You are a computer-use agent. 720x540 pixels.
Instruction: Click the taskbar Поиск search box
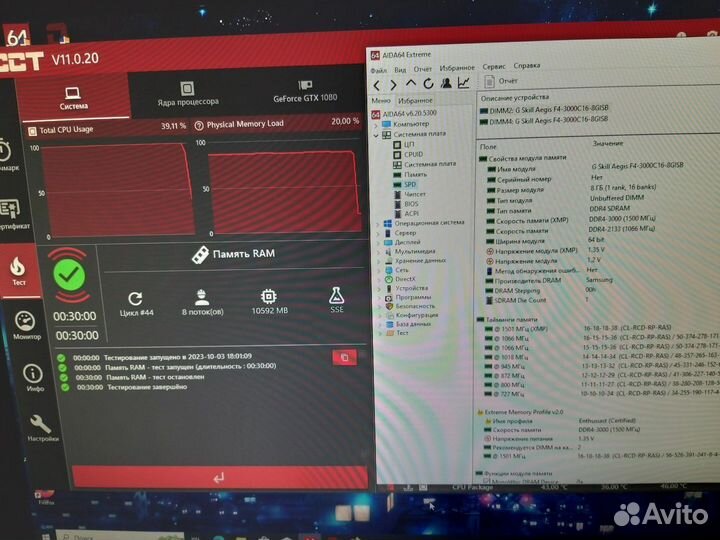tap(120, 536)
